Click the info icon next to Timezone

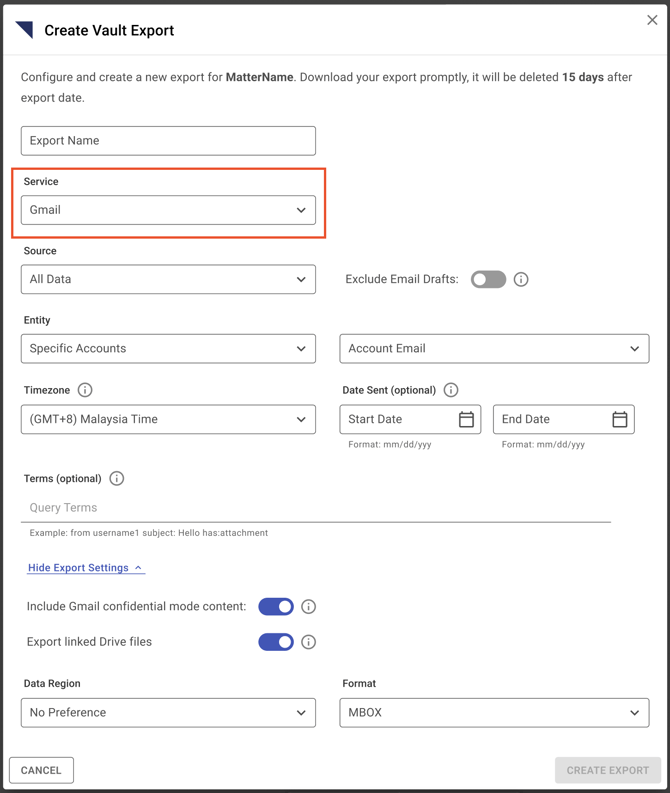click(x=85, y=390)
